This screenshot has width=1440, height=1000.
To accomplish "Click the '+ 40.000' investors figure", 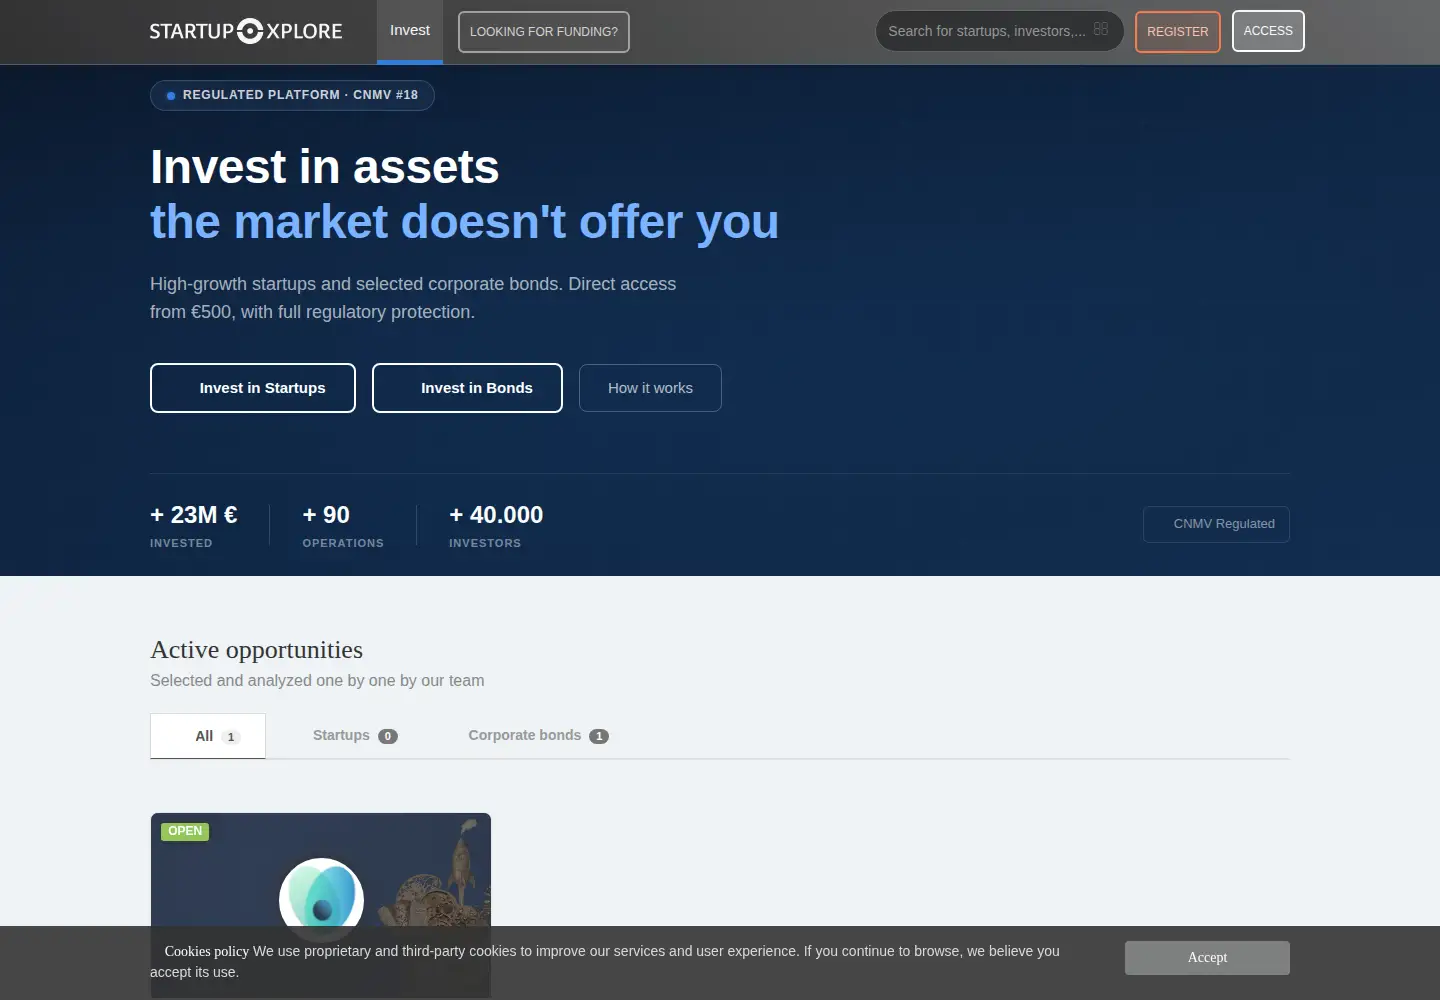I will [496, 515].
